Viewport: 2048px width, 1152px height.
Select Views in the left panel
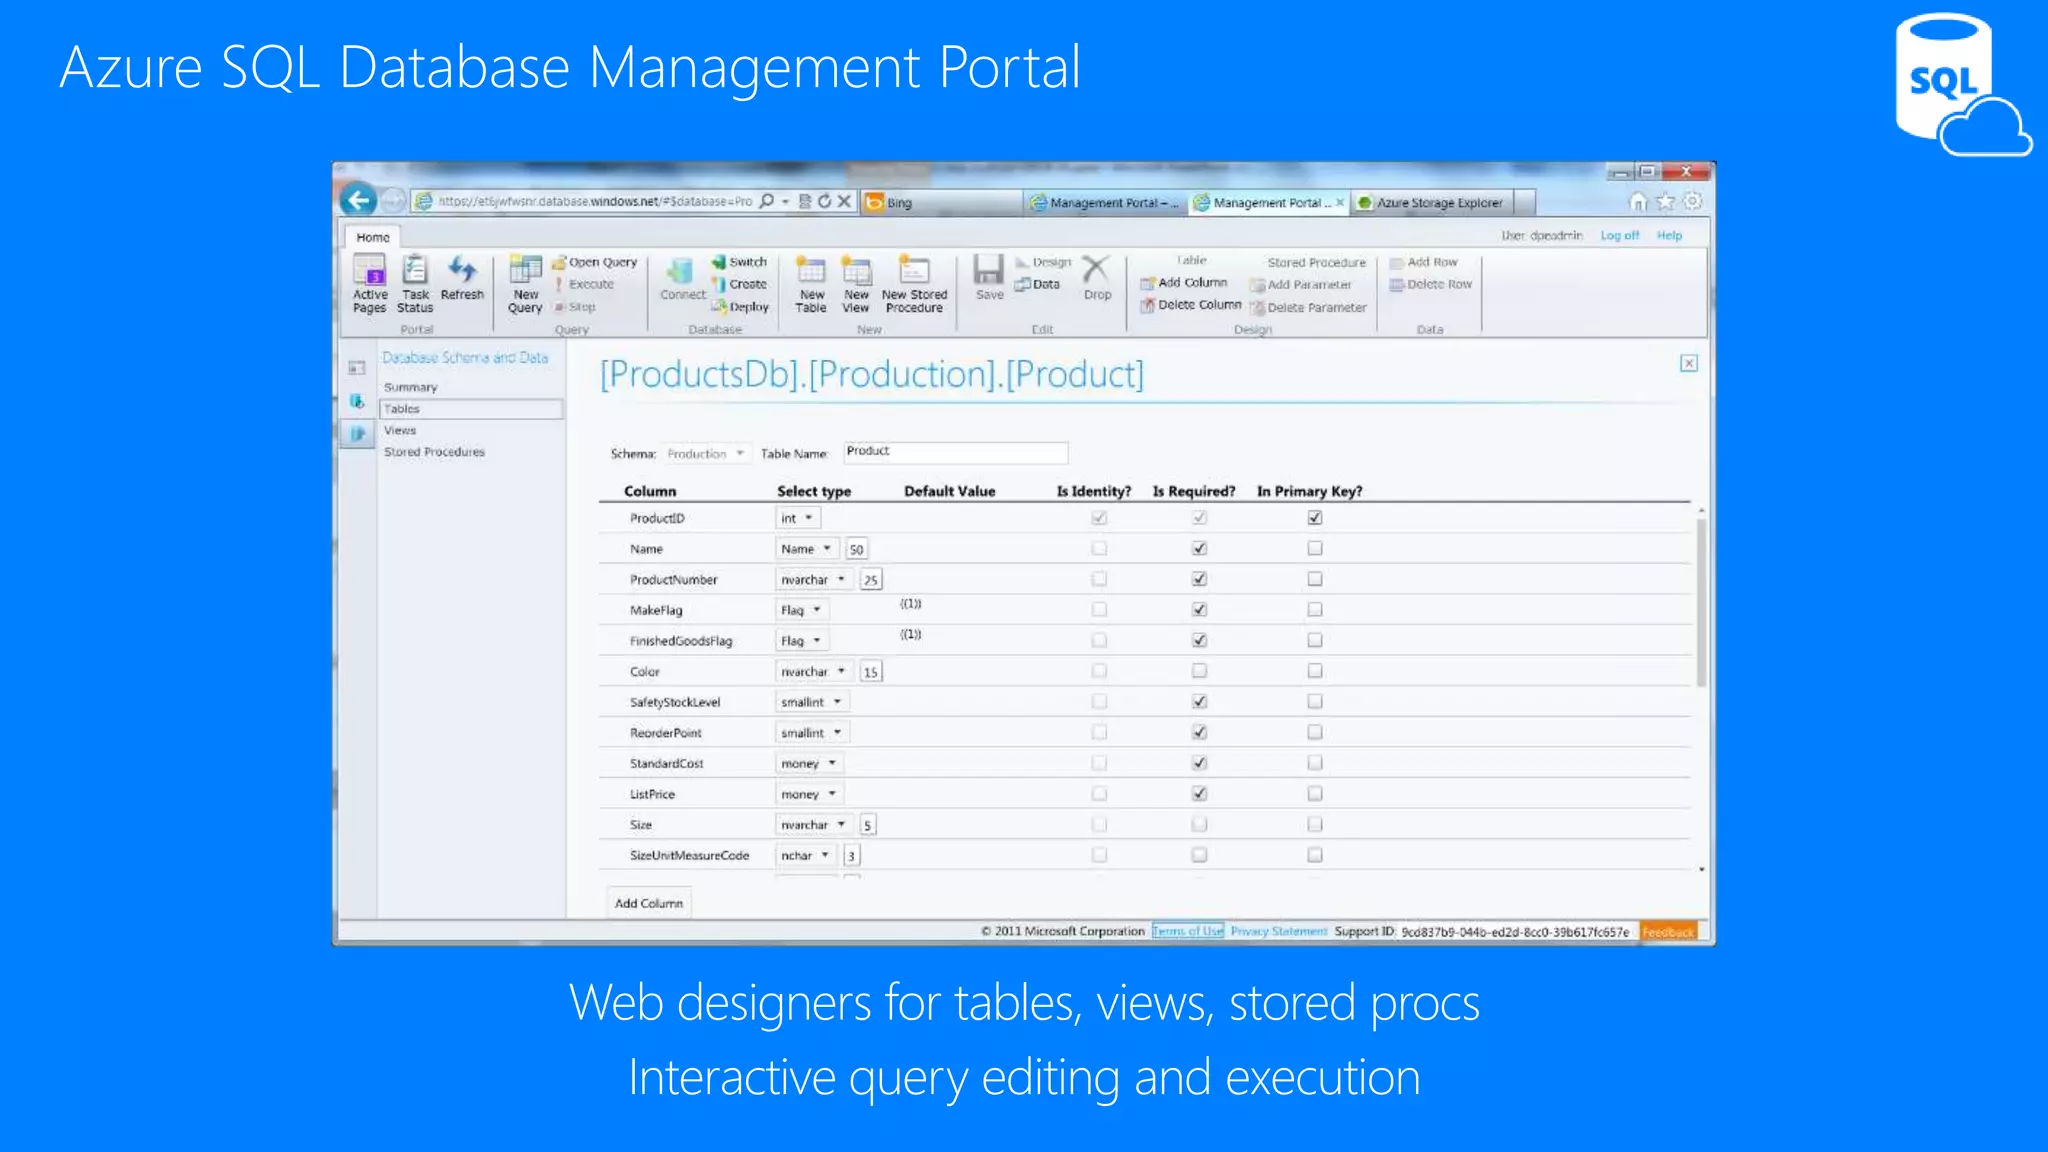coord(400,430)
